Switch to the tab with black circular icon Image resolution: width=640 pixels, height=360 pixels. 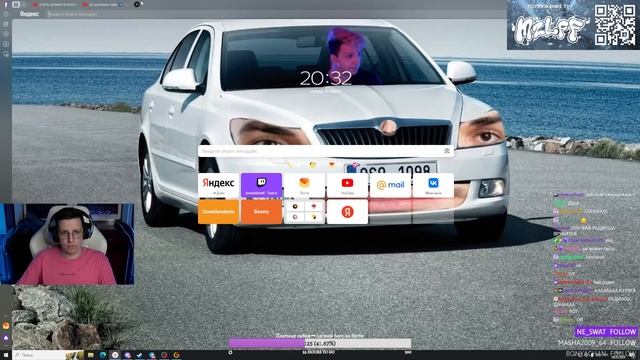(137, 4)
